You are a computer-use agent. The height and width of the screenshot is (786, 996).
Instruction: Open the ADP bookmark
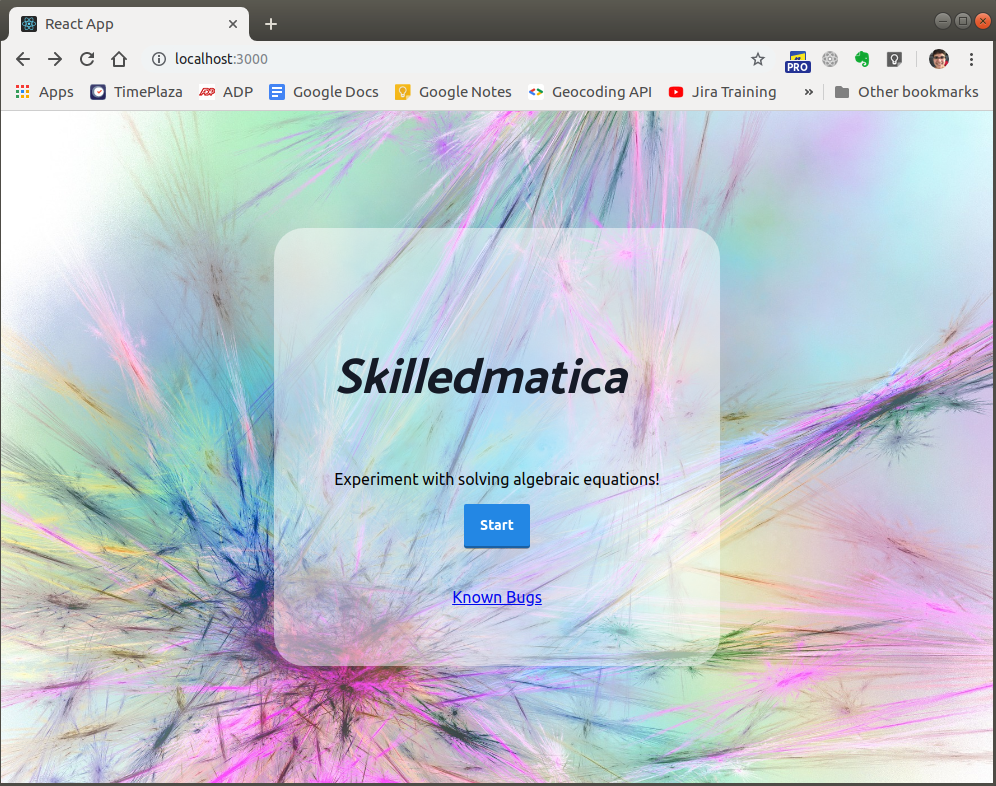(x=226, y=92)
